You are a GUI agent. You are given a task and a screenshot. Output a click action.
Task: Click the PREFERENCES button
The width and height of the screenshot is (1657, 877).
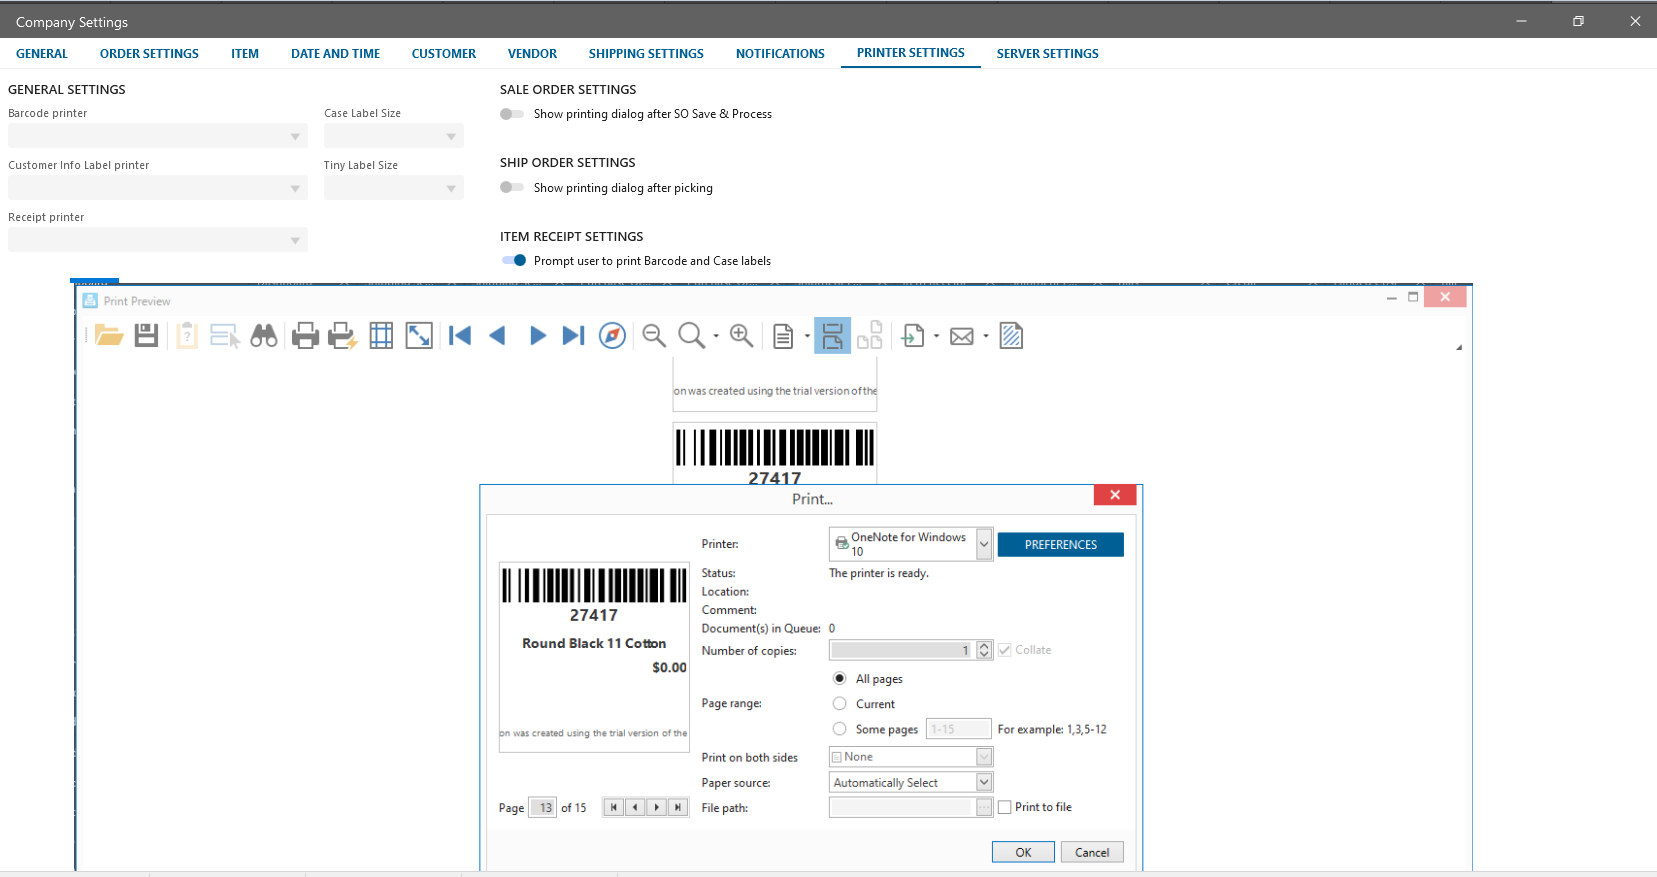[x=1061, y=544]
